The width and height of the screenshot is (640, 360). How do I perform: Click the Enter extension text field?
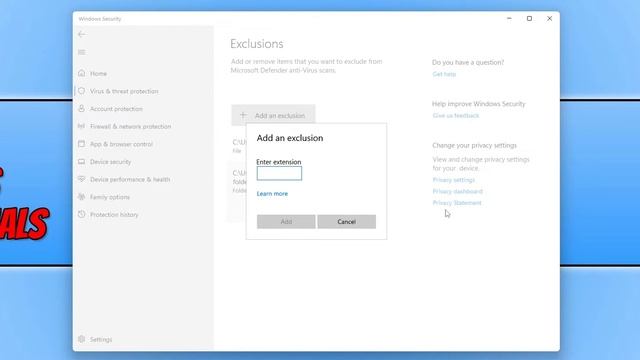click(279, 173)
